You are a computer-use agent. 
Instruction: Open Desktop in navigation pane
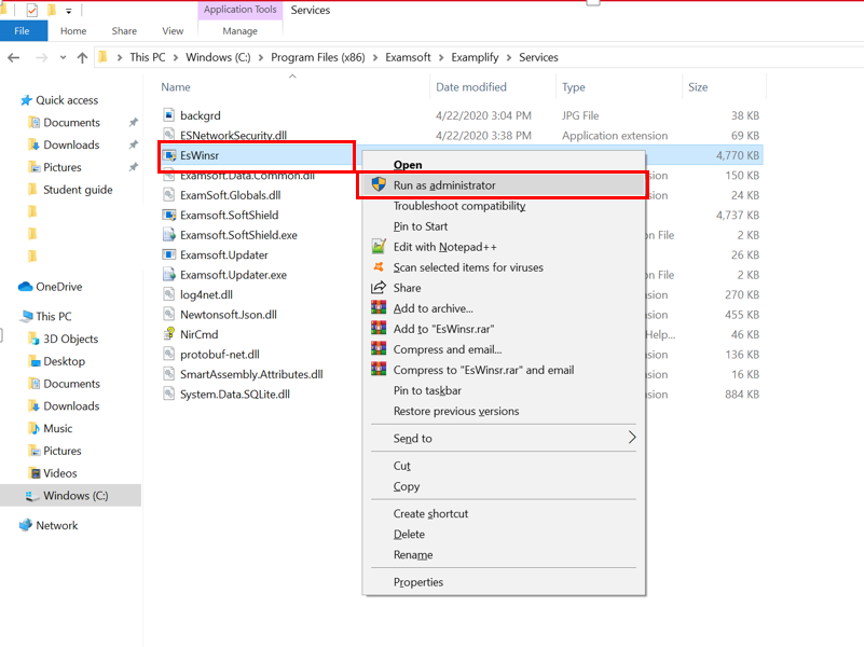[x=64, y=362]
